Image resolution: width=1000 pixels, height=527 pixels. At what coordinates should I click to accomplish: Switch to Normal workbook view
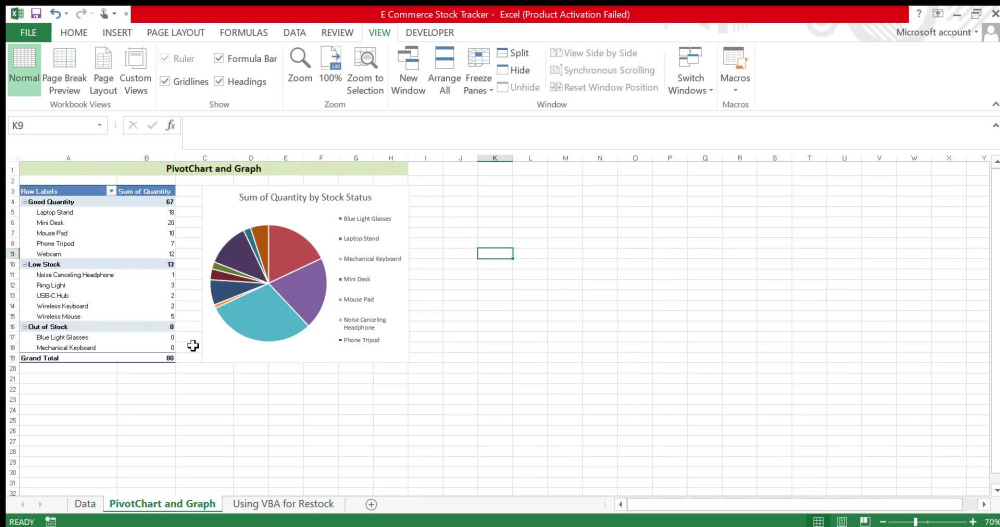point(24,70)
